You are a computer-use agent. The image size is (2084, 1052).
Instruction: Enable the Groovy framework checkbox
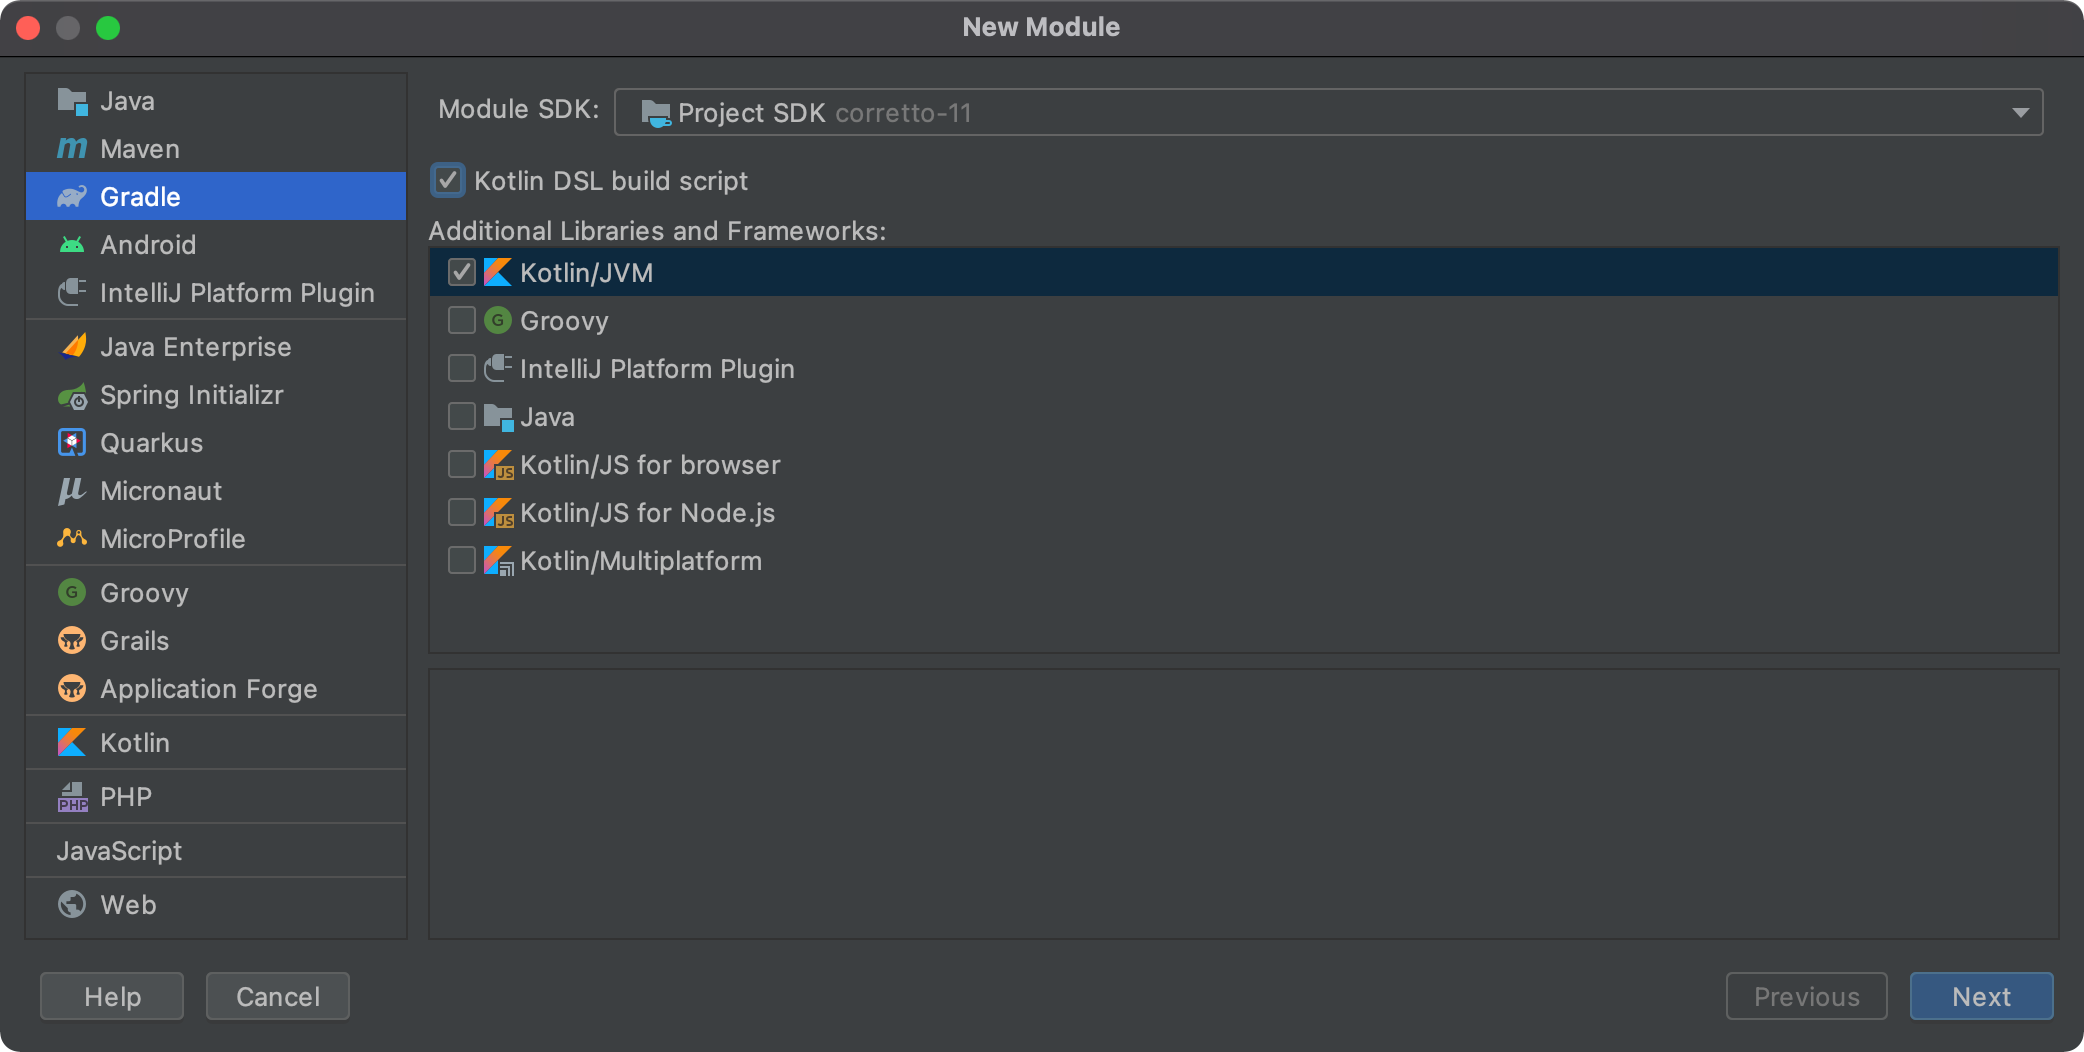pos(462,321)
